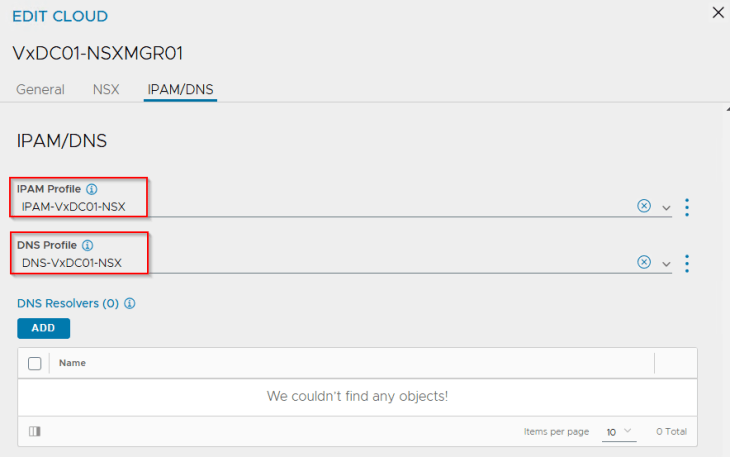The height and width of the screenshot is (457, 730).
Task: Clear the DNS Profile selection
Action: [644, 262]
